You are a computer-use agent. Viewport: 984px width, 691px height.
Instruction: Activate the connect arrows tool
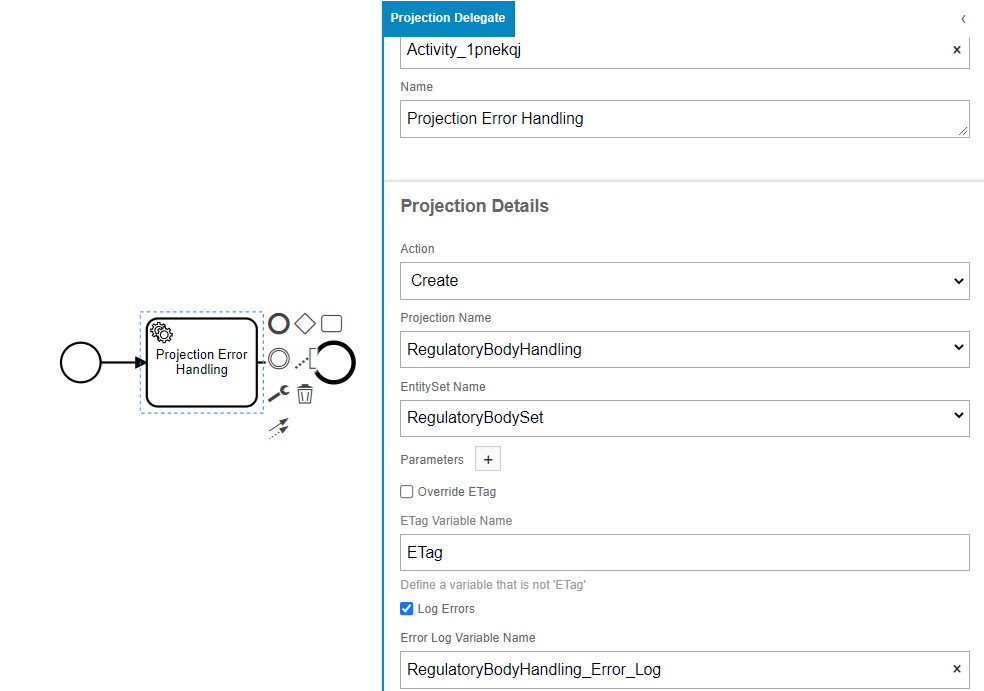click(x=279, y=428)
